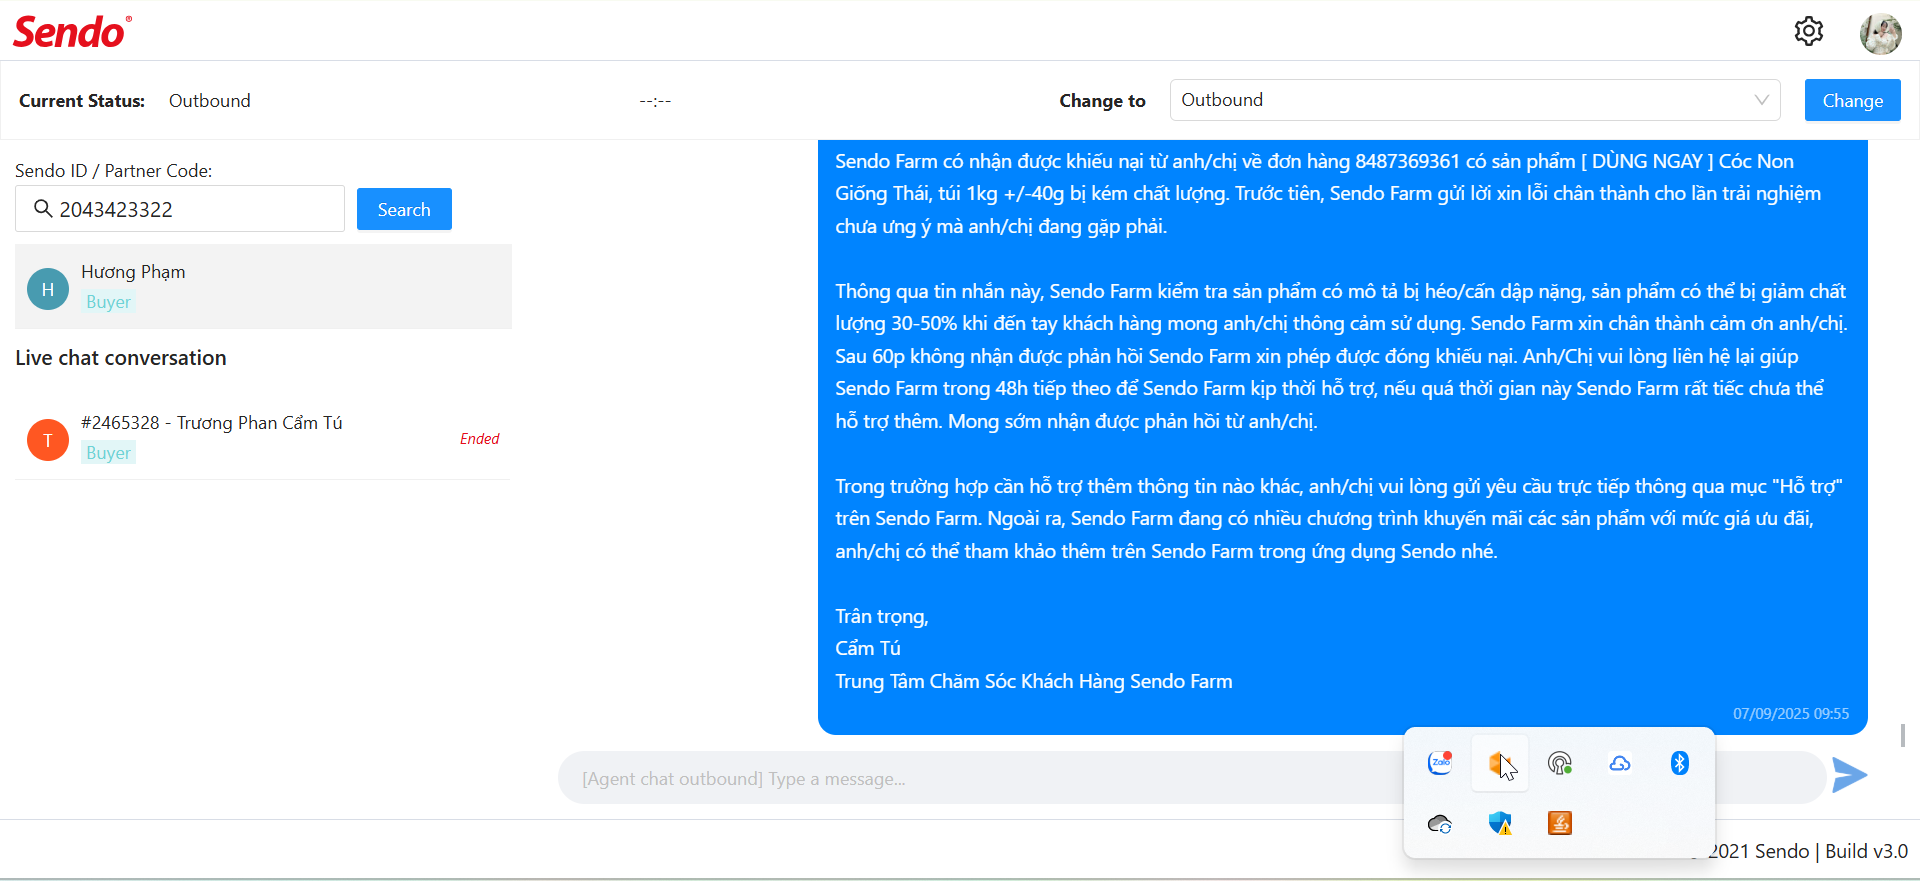Click the Change to label
The image size is (1920, 881).
click(x=1102, y=101)
